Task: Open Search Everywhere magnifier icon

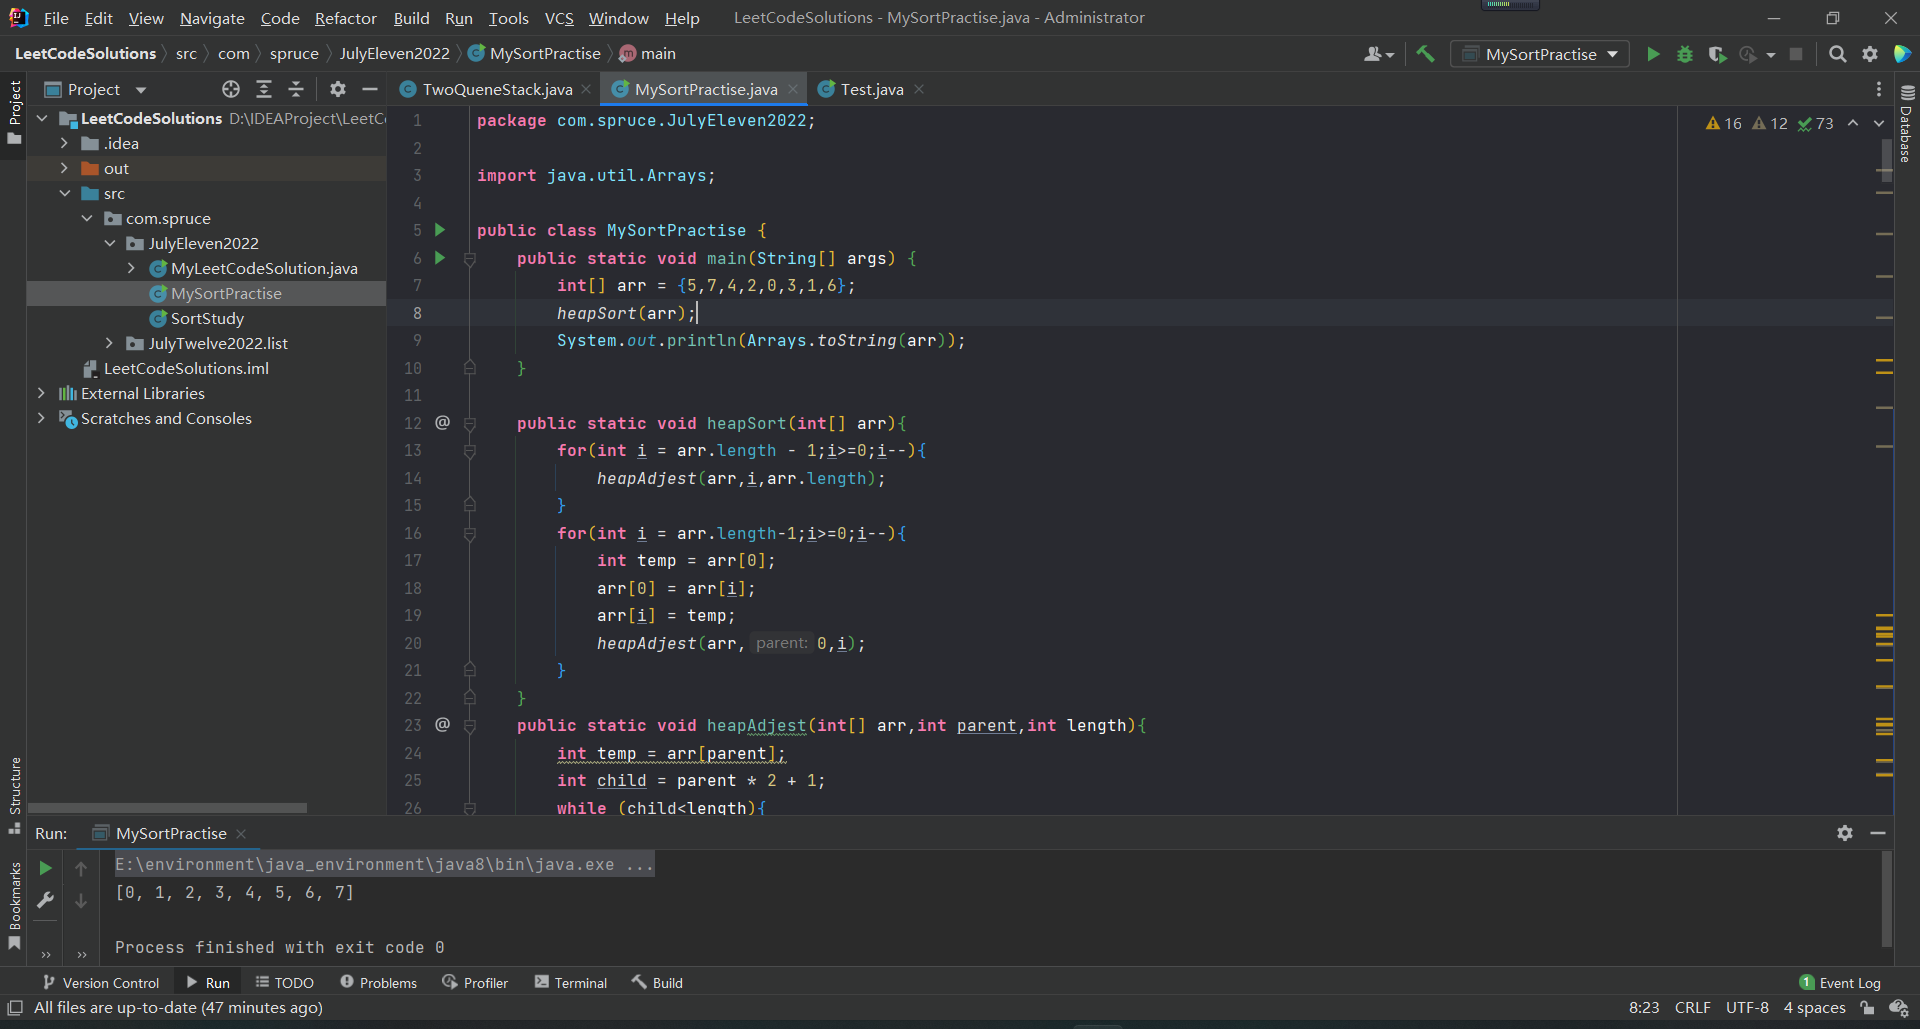Action: pyautogui.click(x=1837, y=54)
